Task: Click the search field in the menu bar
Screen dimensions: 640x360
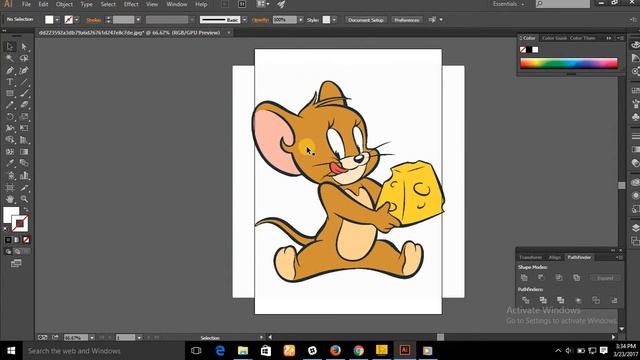Action: [562, 4]
